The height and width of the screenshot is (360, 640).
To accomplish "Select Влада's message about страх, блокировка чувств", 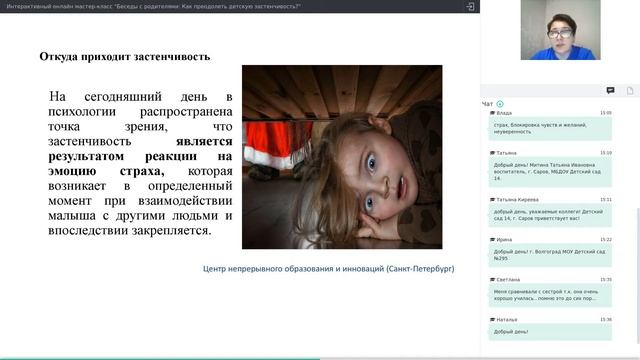I will 550,129.
